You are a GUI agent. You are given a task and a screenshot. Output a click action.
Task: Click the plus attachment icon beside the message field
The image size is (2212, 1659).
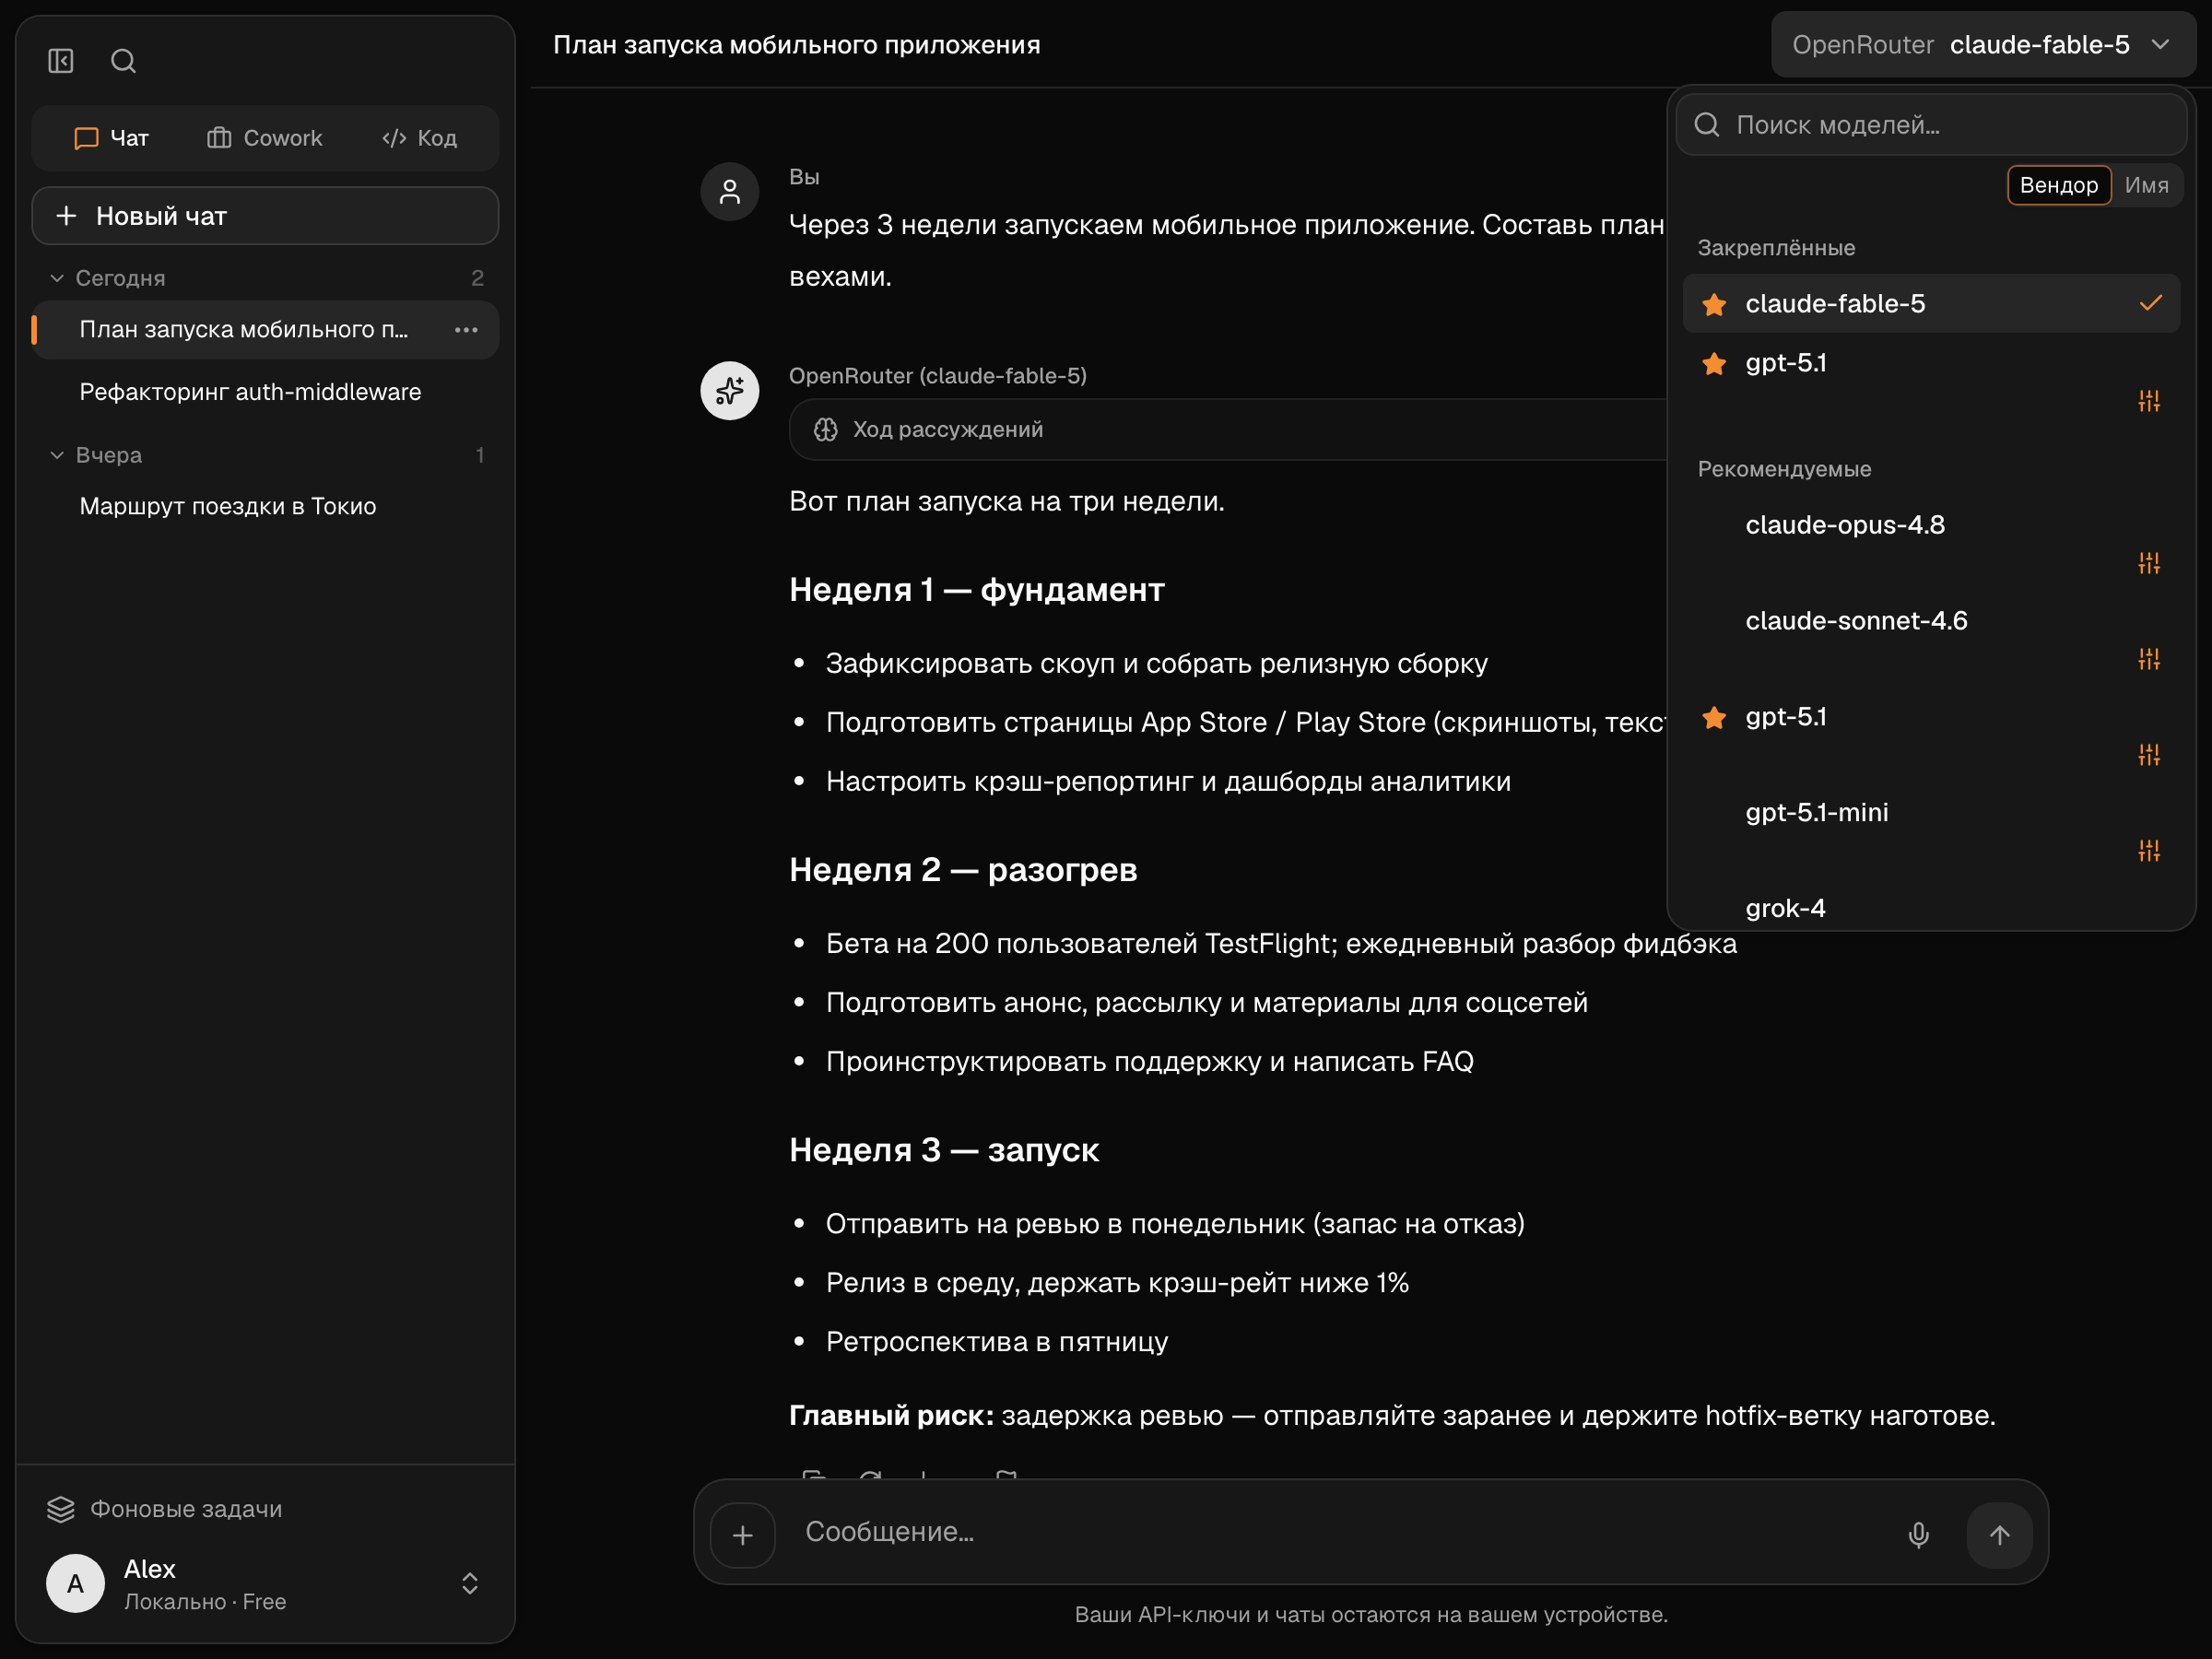pyautogui.click(x=743, y=1535)
